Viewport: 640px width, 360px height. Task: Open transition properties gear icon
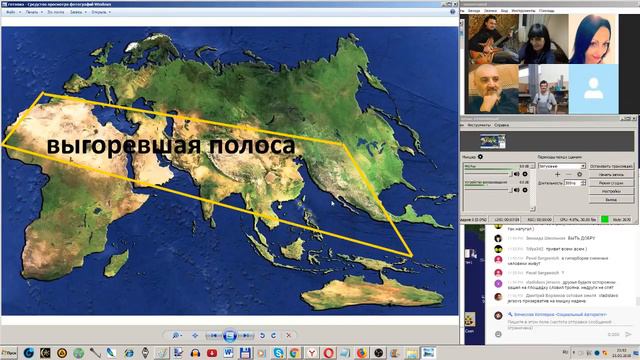coord(579,174)
